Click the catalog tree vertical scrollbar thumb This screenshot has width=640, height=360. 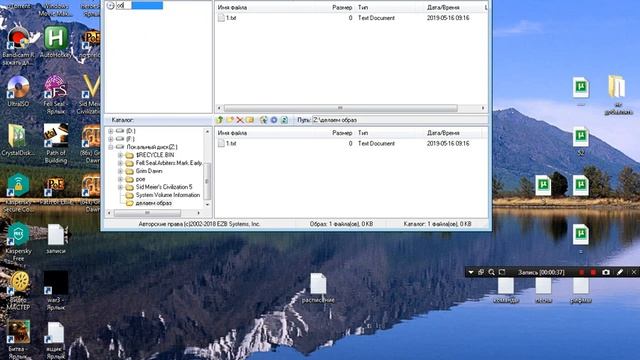point(207,181)
